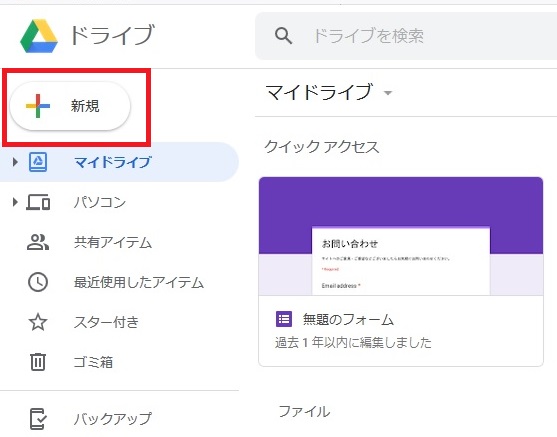
Task: Open パソコン in the sidebar
Action: (99, 202)
